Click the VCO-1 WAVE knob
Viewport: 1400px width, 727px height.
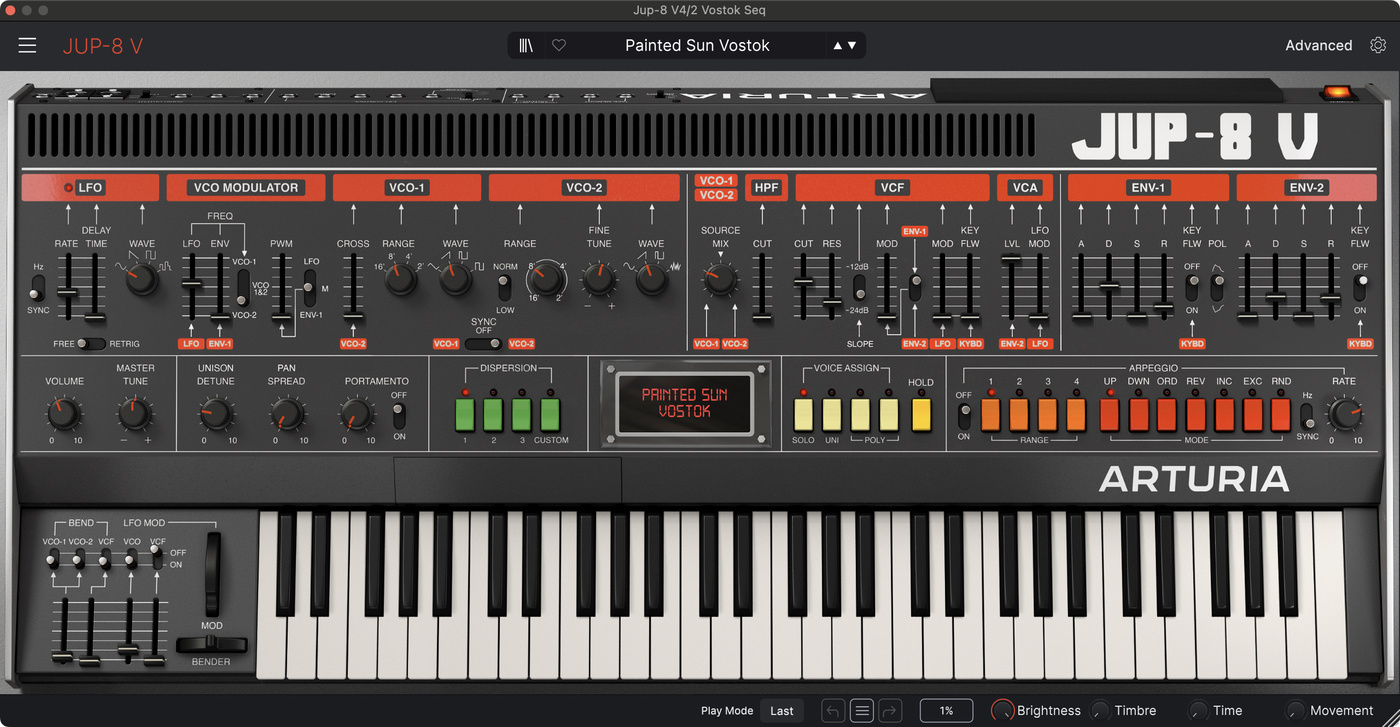tap(456, 279)
